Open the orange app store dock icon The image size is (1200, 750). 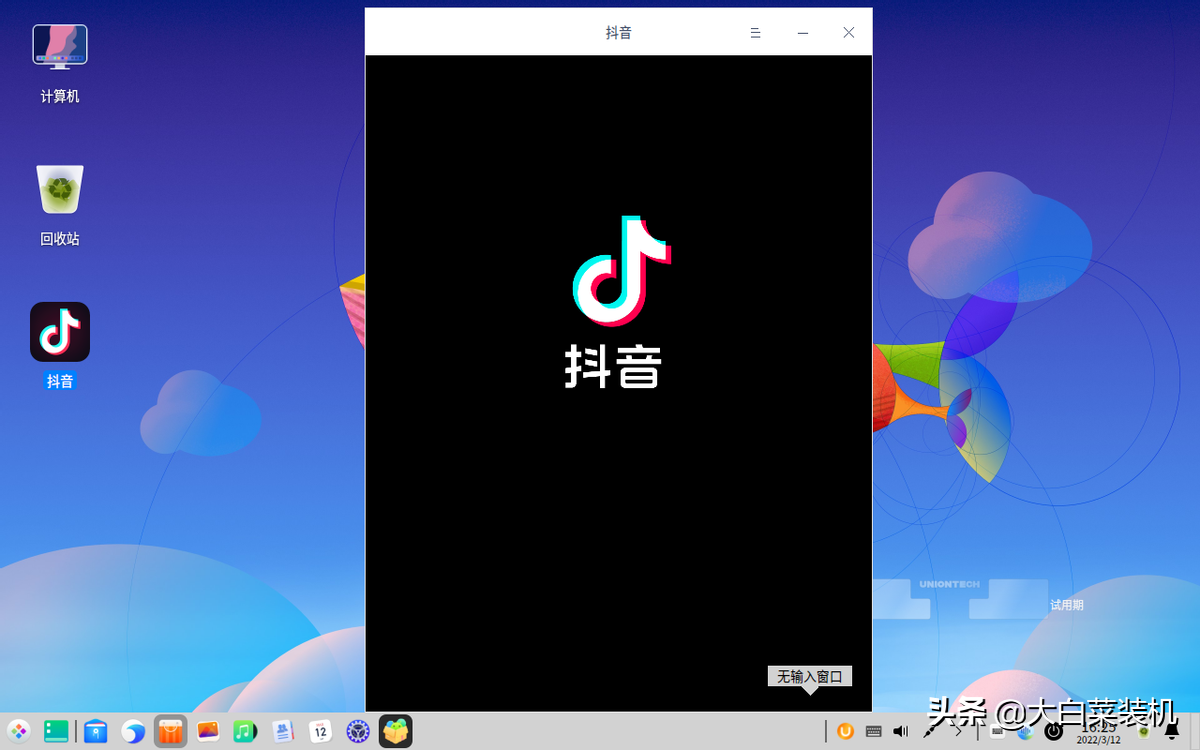(x=171, y=731)
